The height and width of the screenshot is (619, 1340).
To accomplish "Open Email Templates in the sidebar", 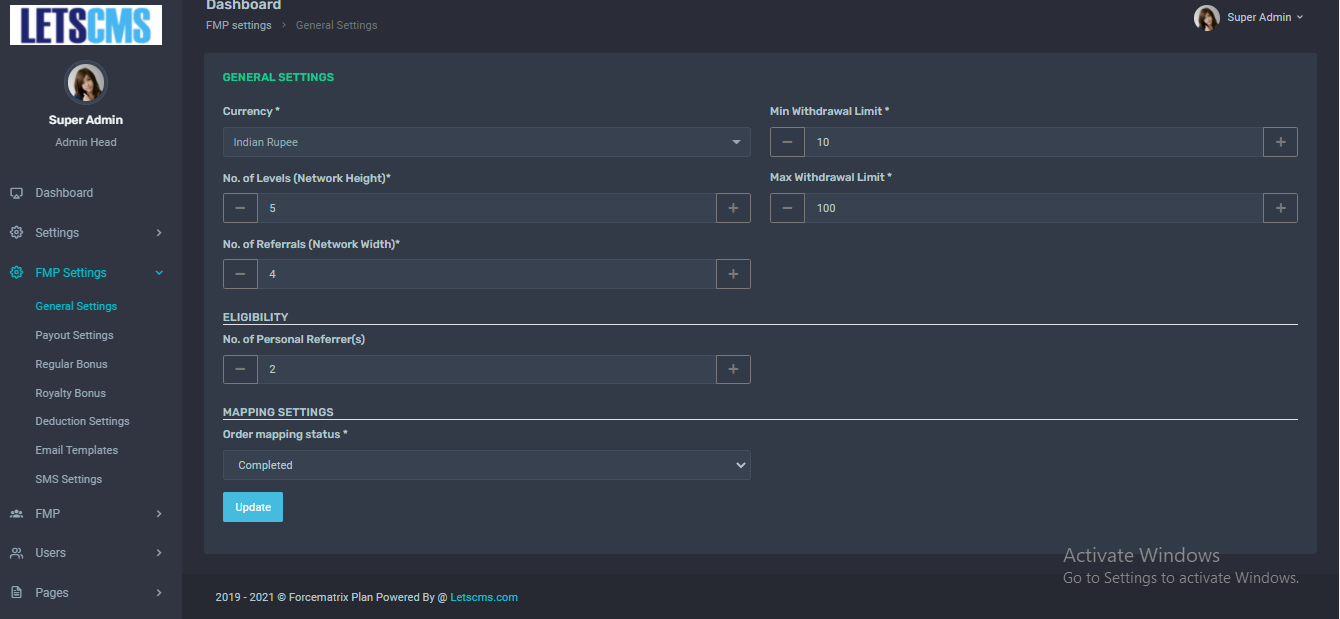I will click(x=76, y=450).
